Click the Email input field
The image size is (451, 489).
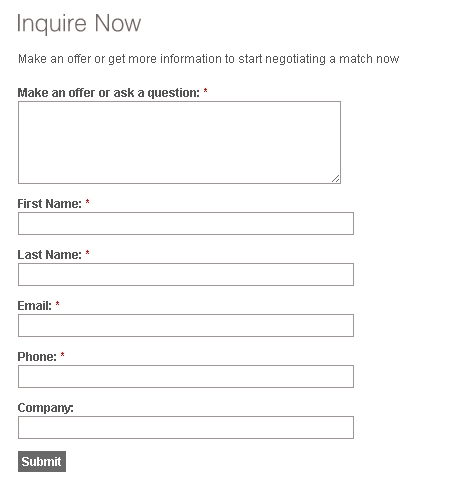coord(186,325)
